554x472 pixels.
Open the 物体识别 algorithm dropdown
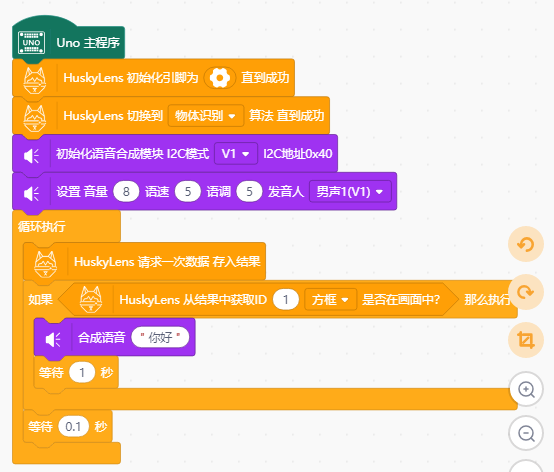(206, 116)
